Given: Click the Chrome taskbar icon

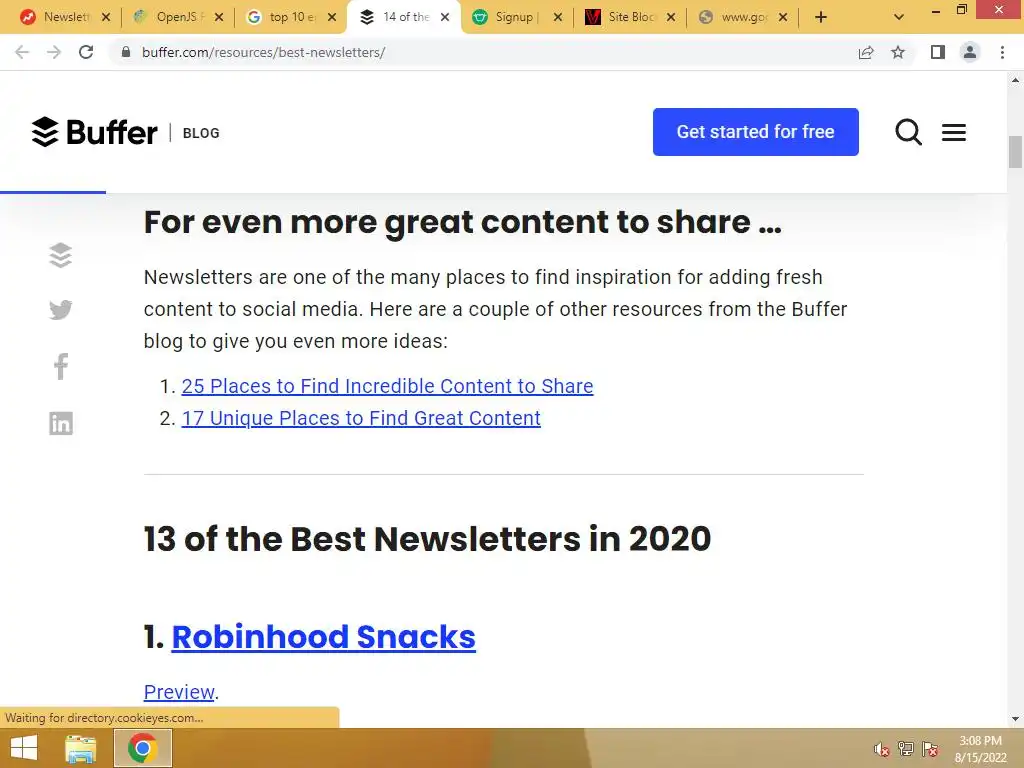Looking at the screenshot, I should [x=143, y=748].
